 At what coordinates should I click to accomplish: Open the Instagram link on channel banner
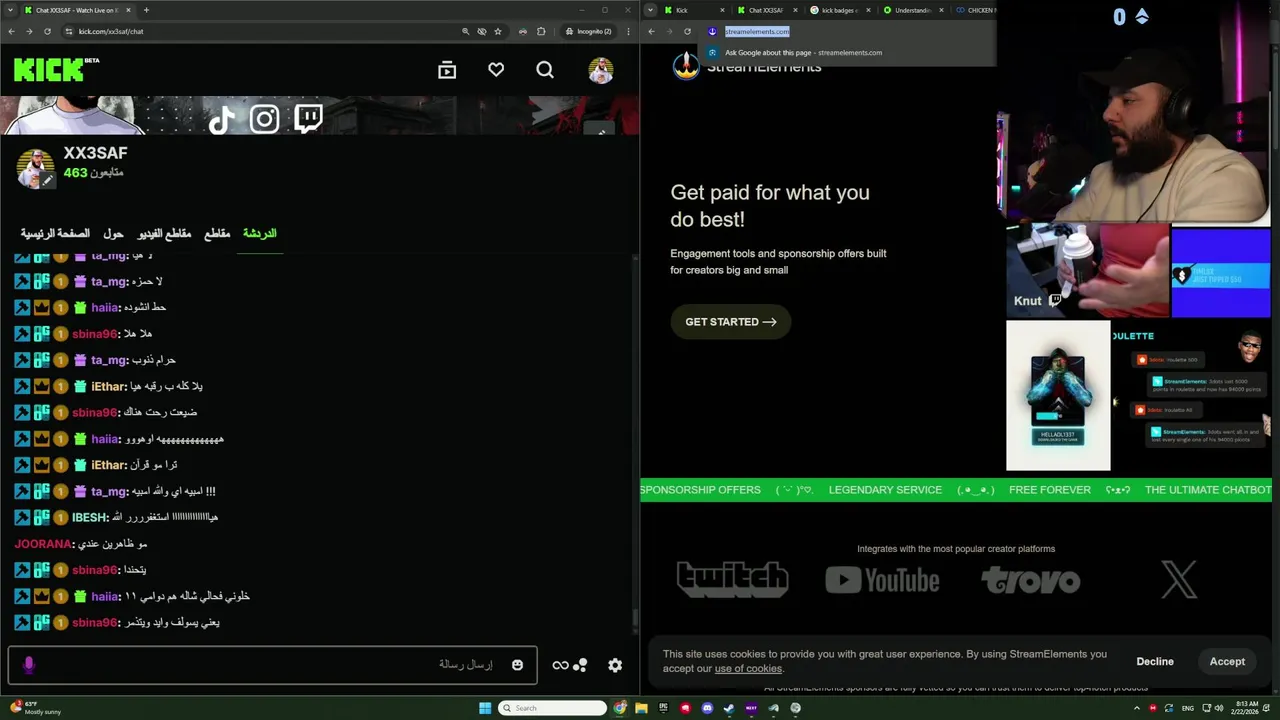click(265, 120)
